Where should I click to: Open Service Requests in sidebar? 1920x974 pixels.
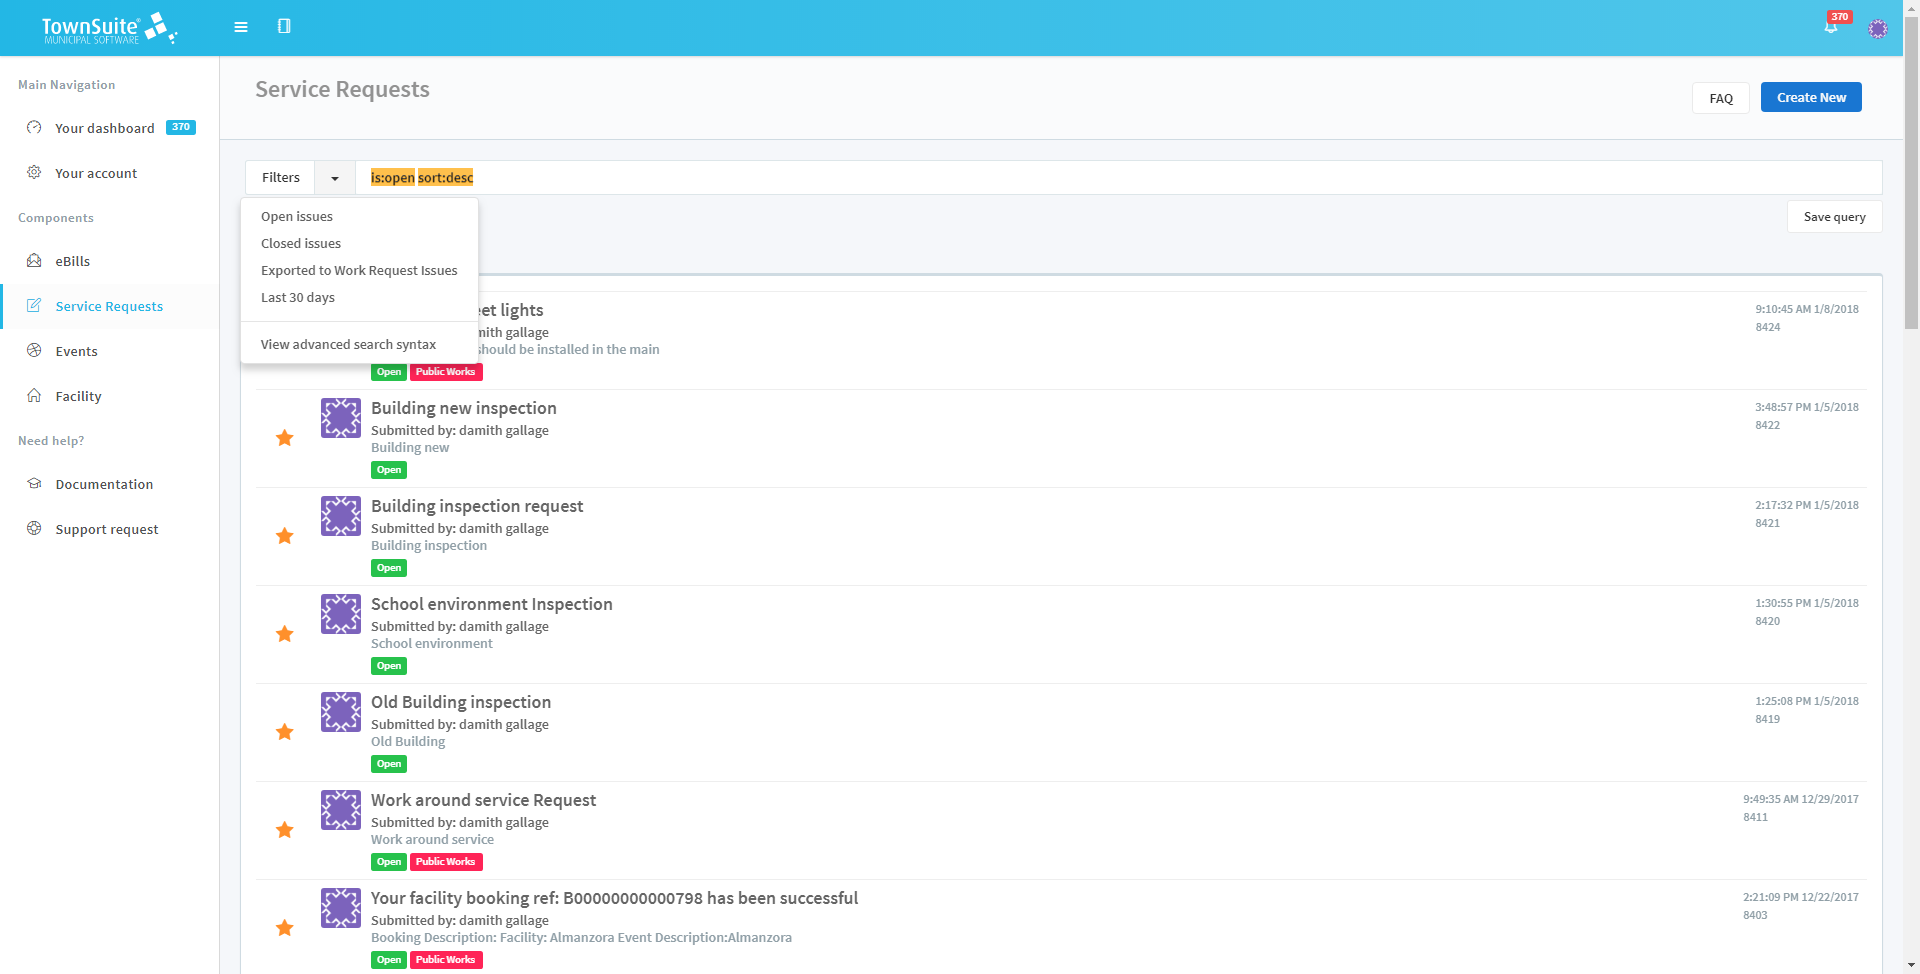(109, 306)
